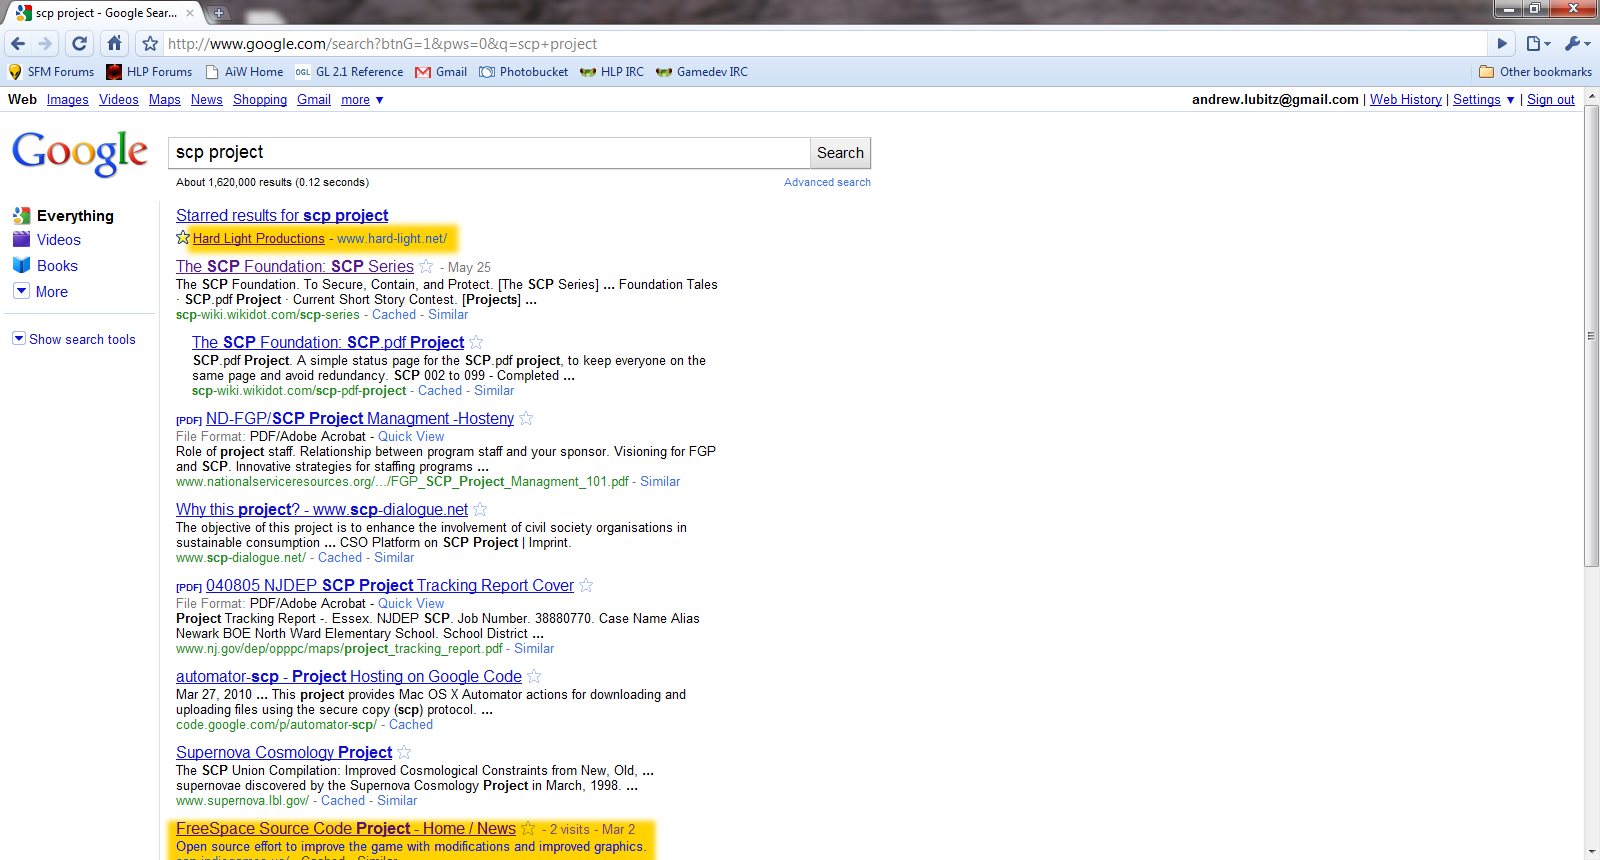Click the vertical scrollbar thumb
The height and width of the screenshot is (860, 1600).
1592,336
